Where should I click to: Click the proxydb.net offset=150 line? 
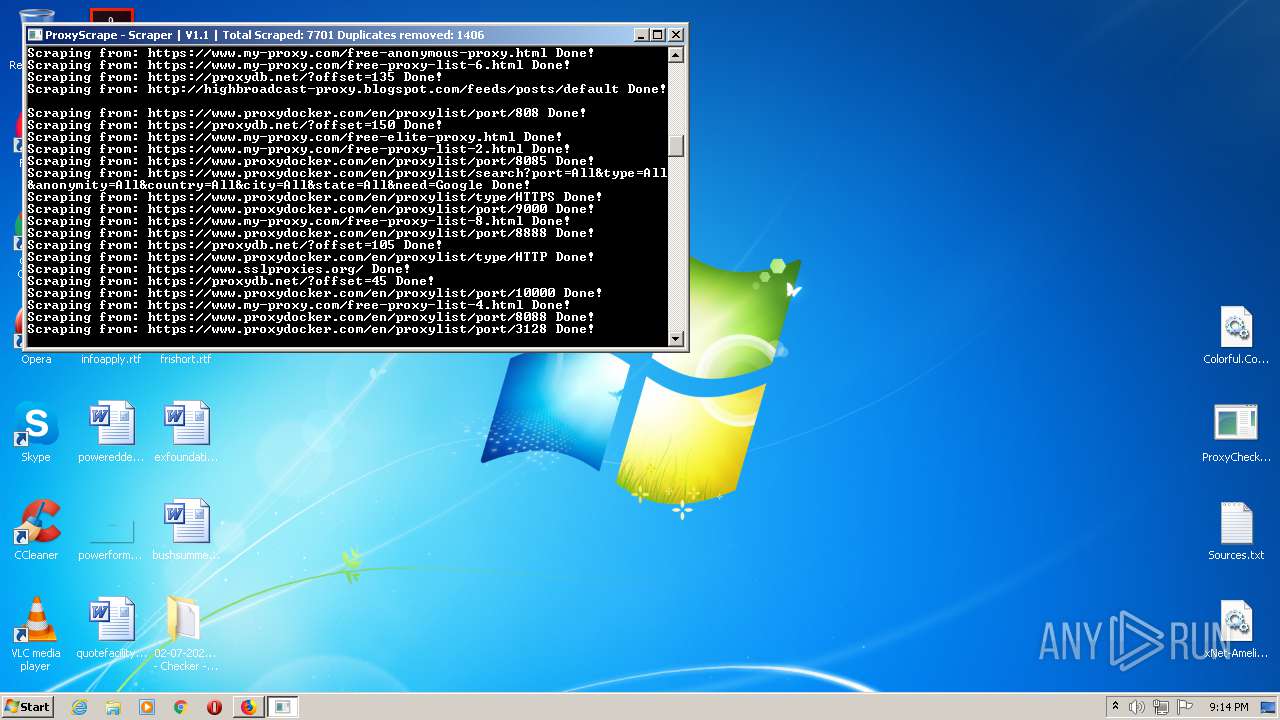pyautogui.click(x=235, y=125)
